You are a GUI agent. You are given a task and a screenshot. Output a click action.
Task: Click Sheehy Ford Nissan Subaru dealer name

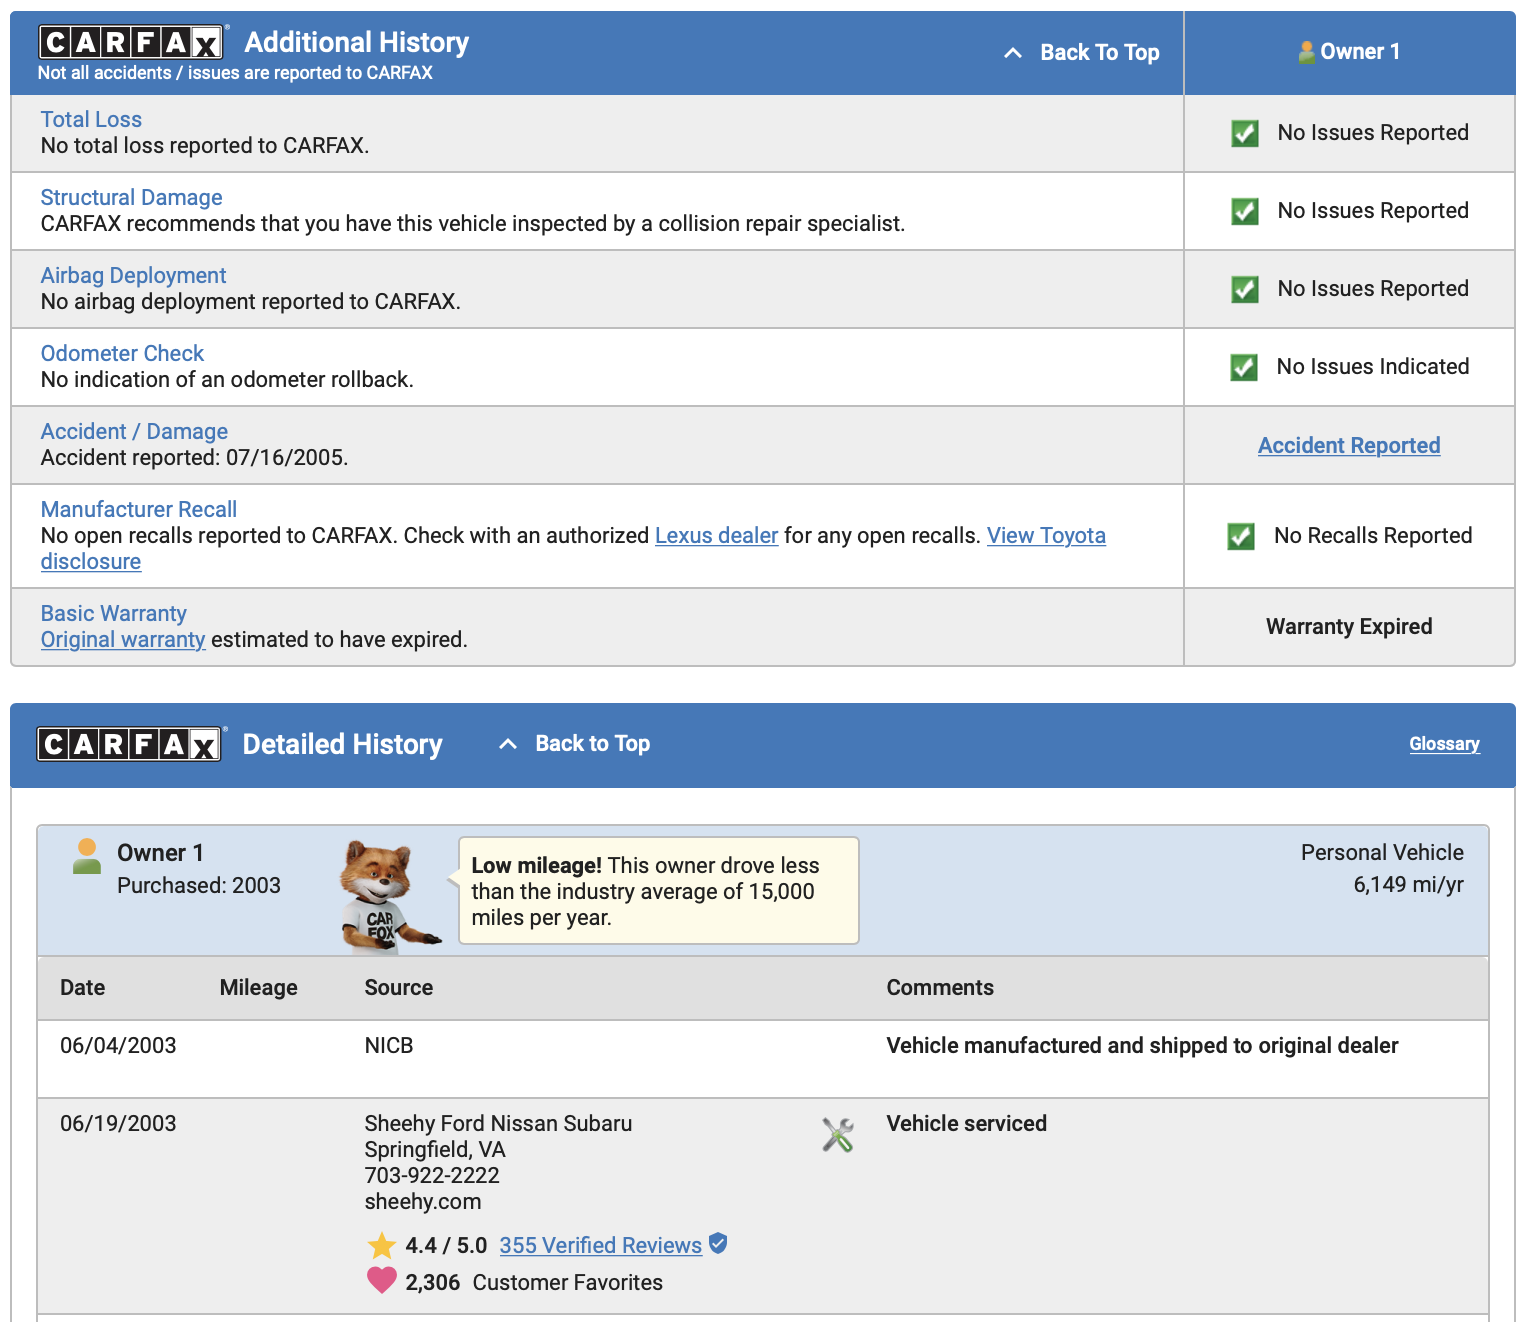498,1123
